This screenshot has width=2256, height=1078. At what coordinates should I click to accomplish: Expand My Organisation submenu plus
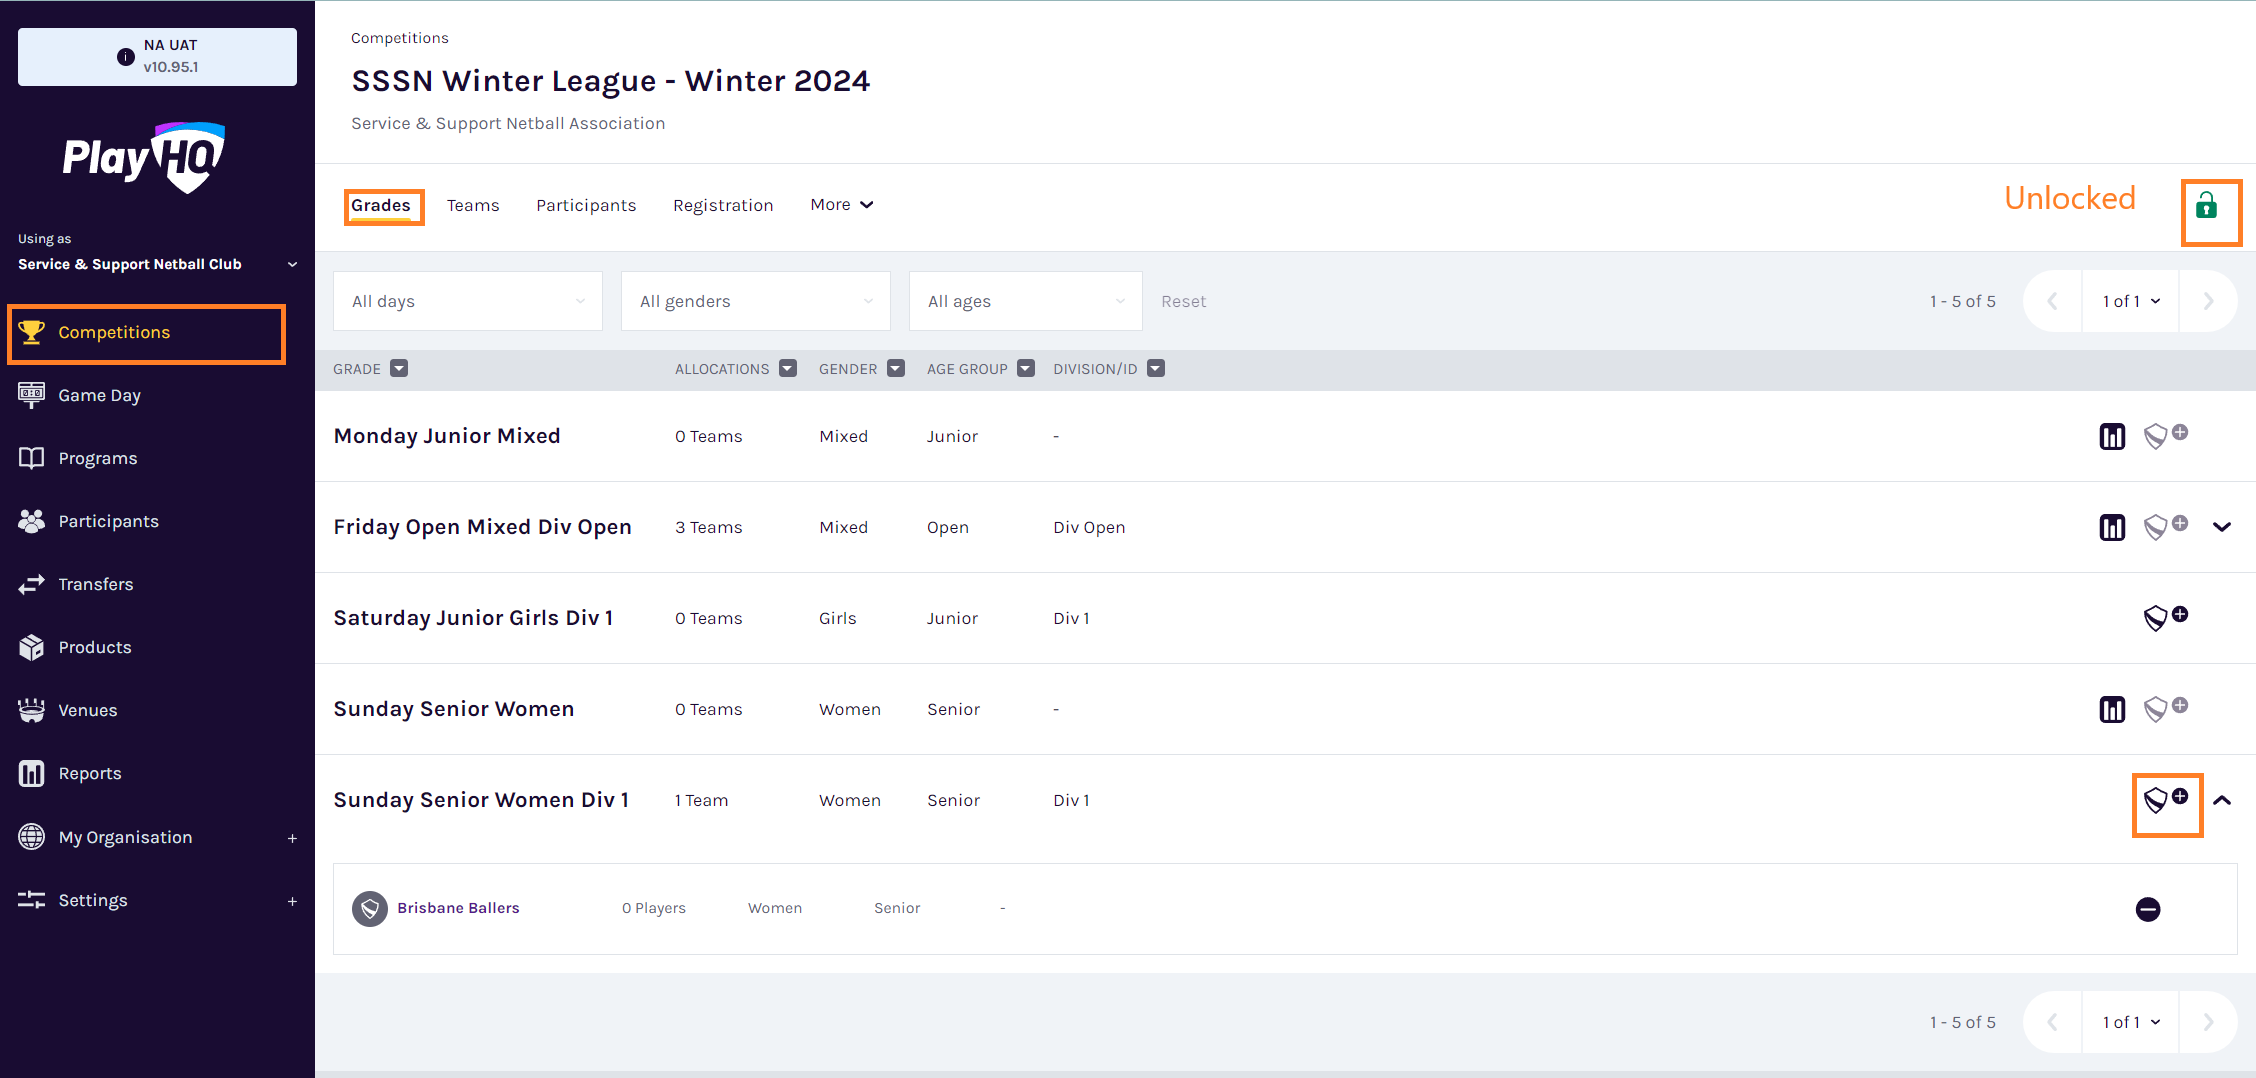coord(292,838)
